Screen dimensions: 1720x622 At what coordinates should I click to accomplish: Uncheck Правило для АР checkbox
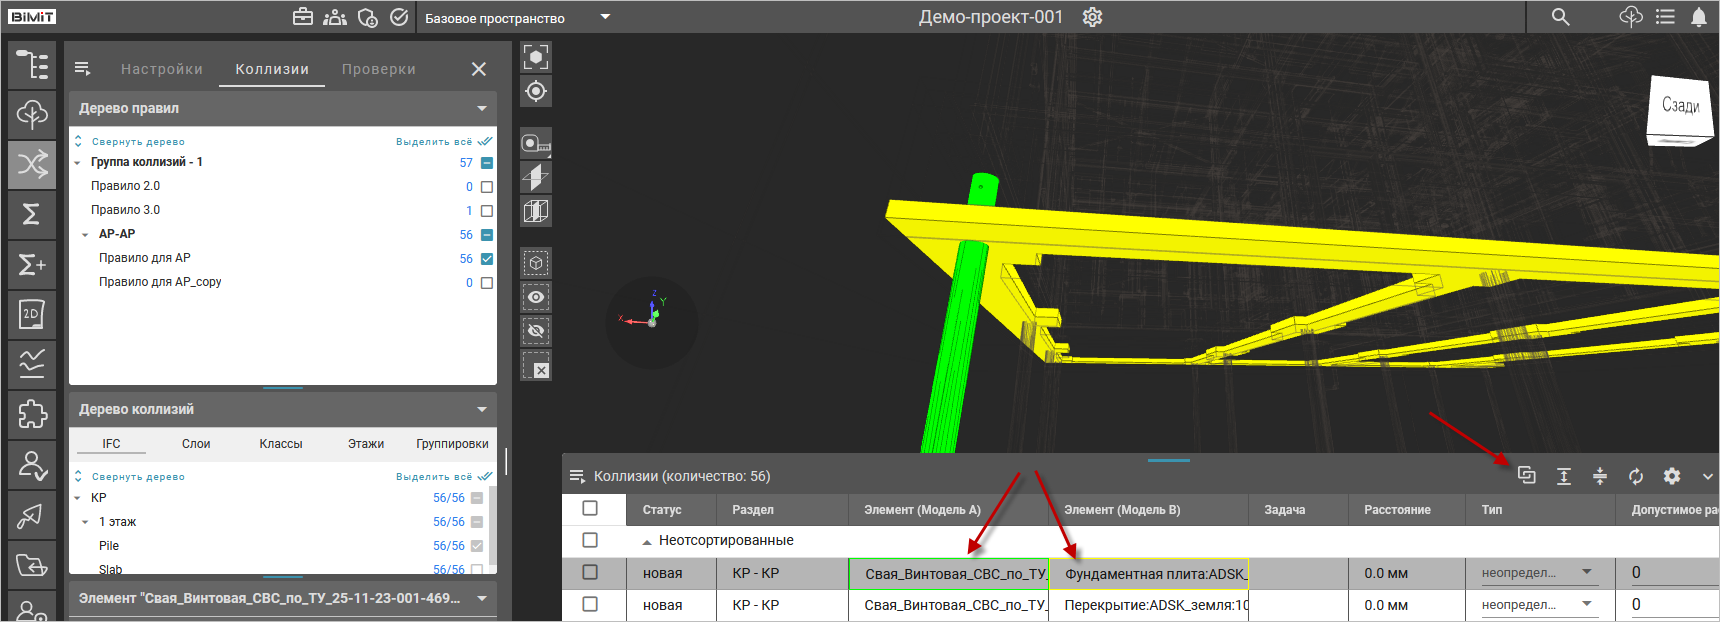pos(487,259)
